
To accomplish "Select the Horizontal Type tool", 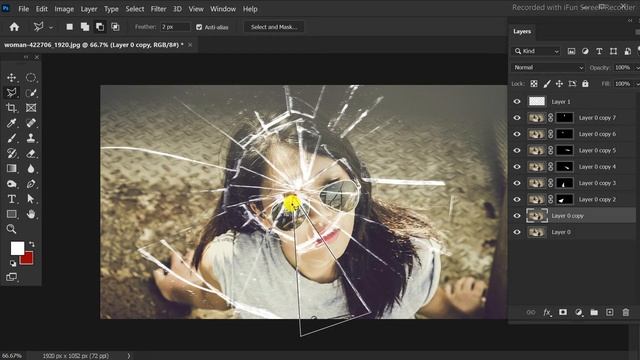I will (11, 199).
